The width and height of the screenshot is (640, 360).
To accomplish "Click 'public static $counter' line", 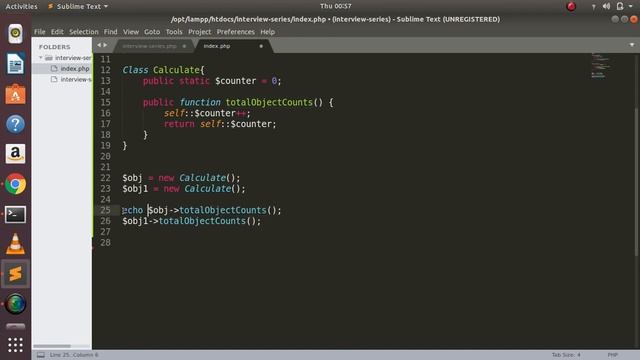I will [212, 81].
